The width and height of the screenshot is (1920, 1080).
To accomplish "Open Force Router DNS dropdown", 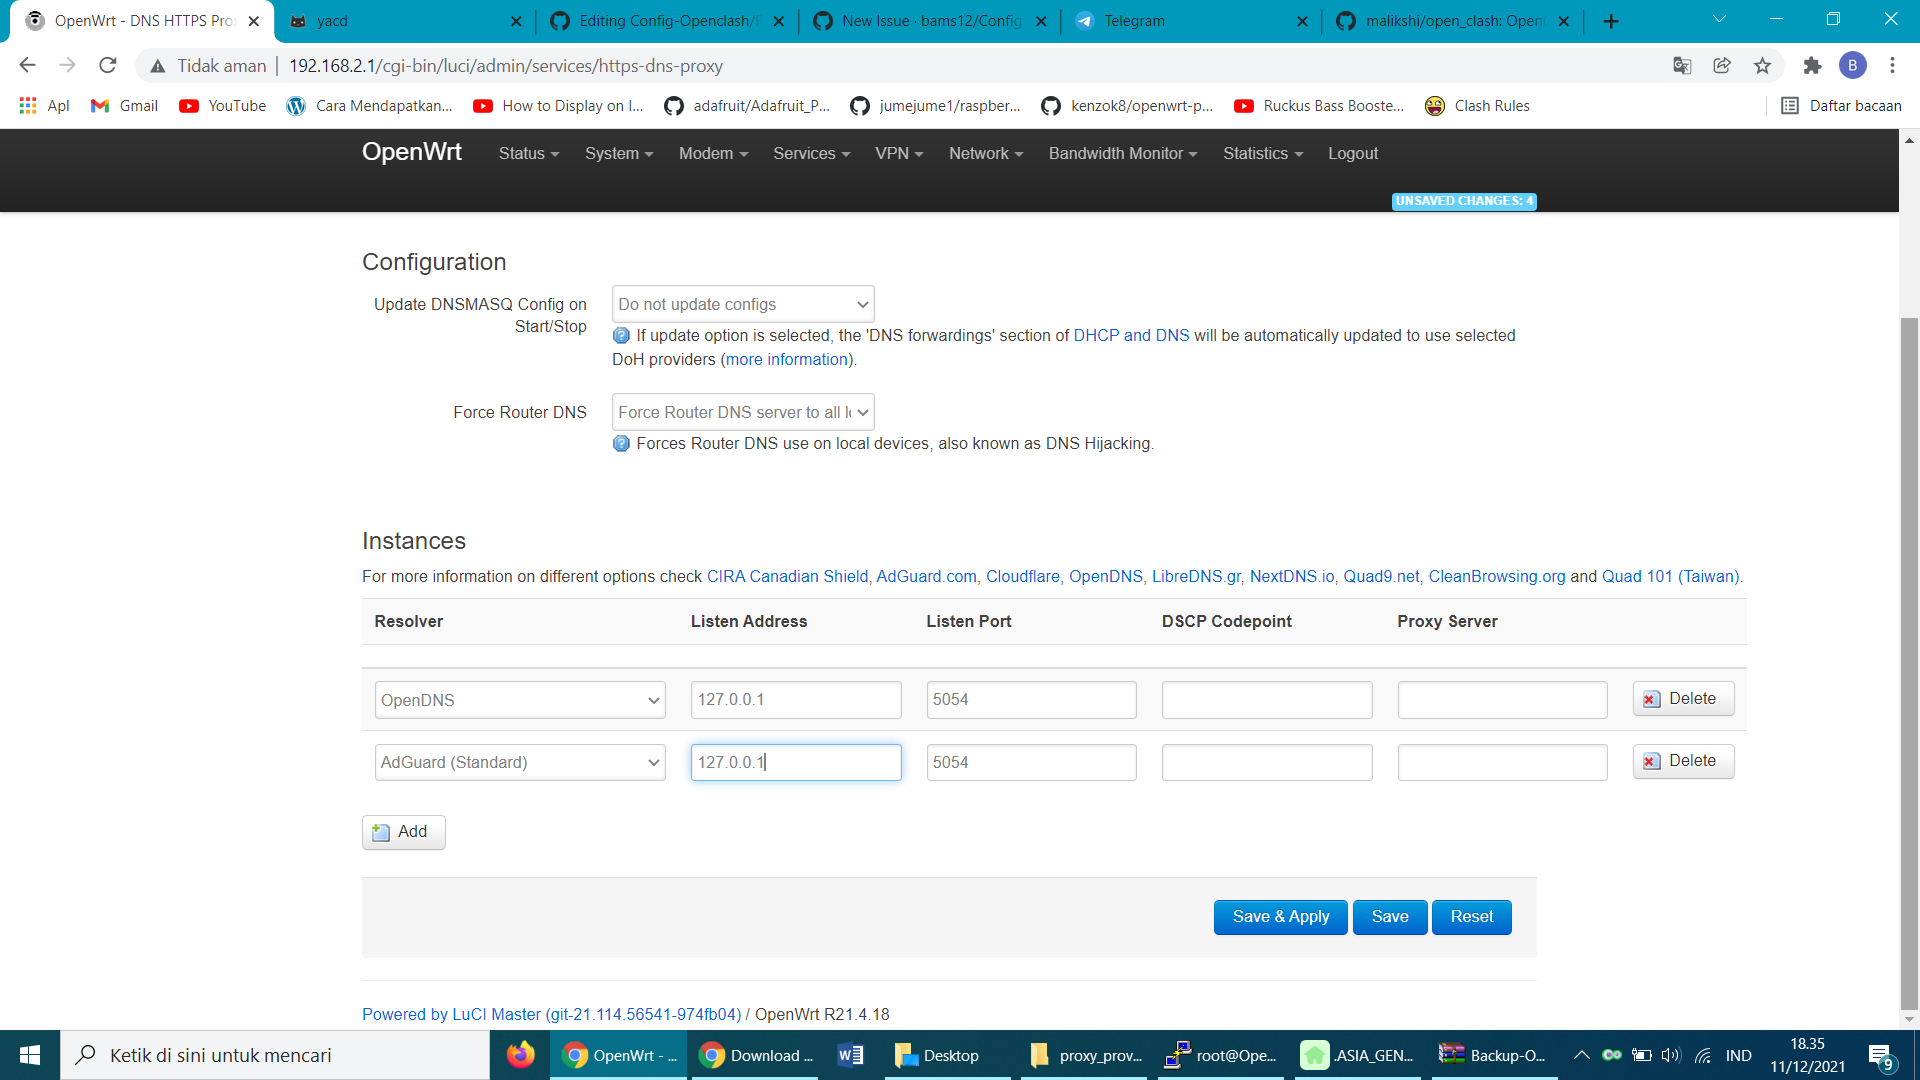I will pyautogui.click(x=743, y=412).
